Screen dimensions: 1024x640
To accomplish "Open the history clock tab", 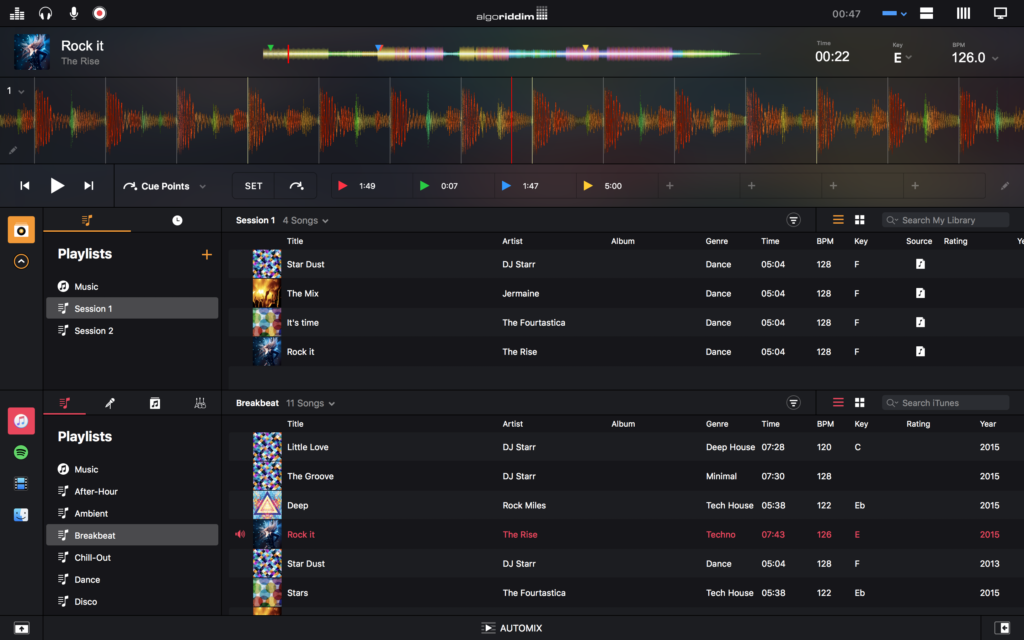I will click(x=177, y=220).
